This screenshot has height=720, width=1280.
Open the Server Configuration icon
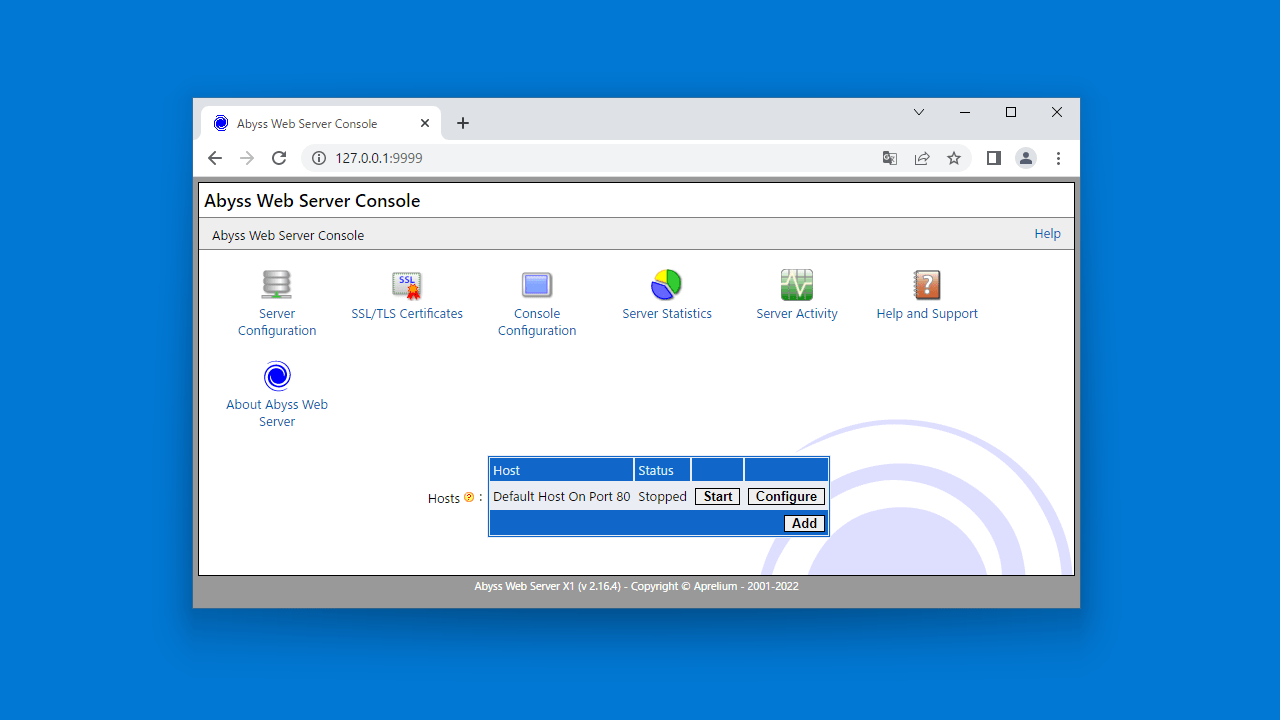[277, 284]
